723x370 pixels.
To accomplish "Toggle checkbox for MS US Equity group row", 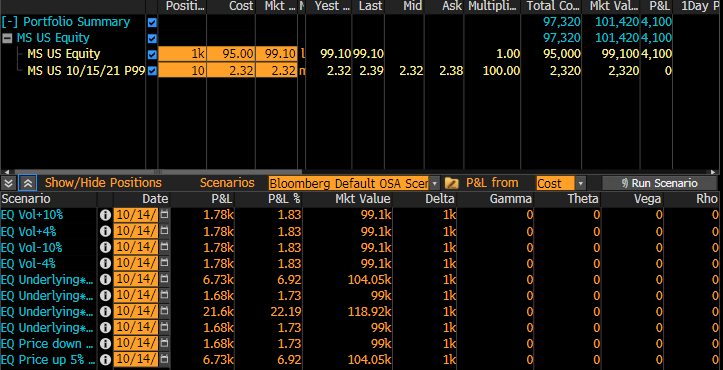I will coord(152,39).
